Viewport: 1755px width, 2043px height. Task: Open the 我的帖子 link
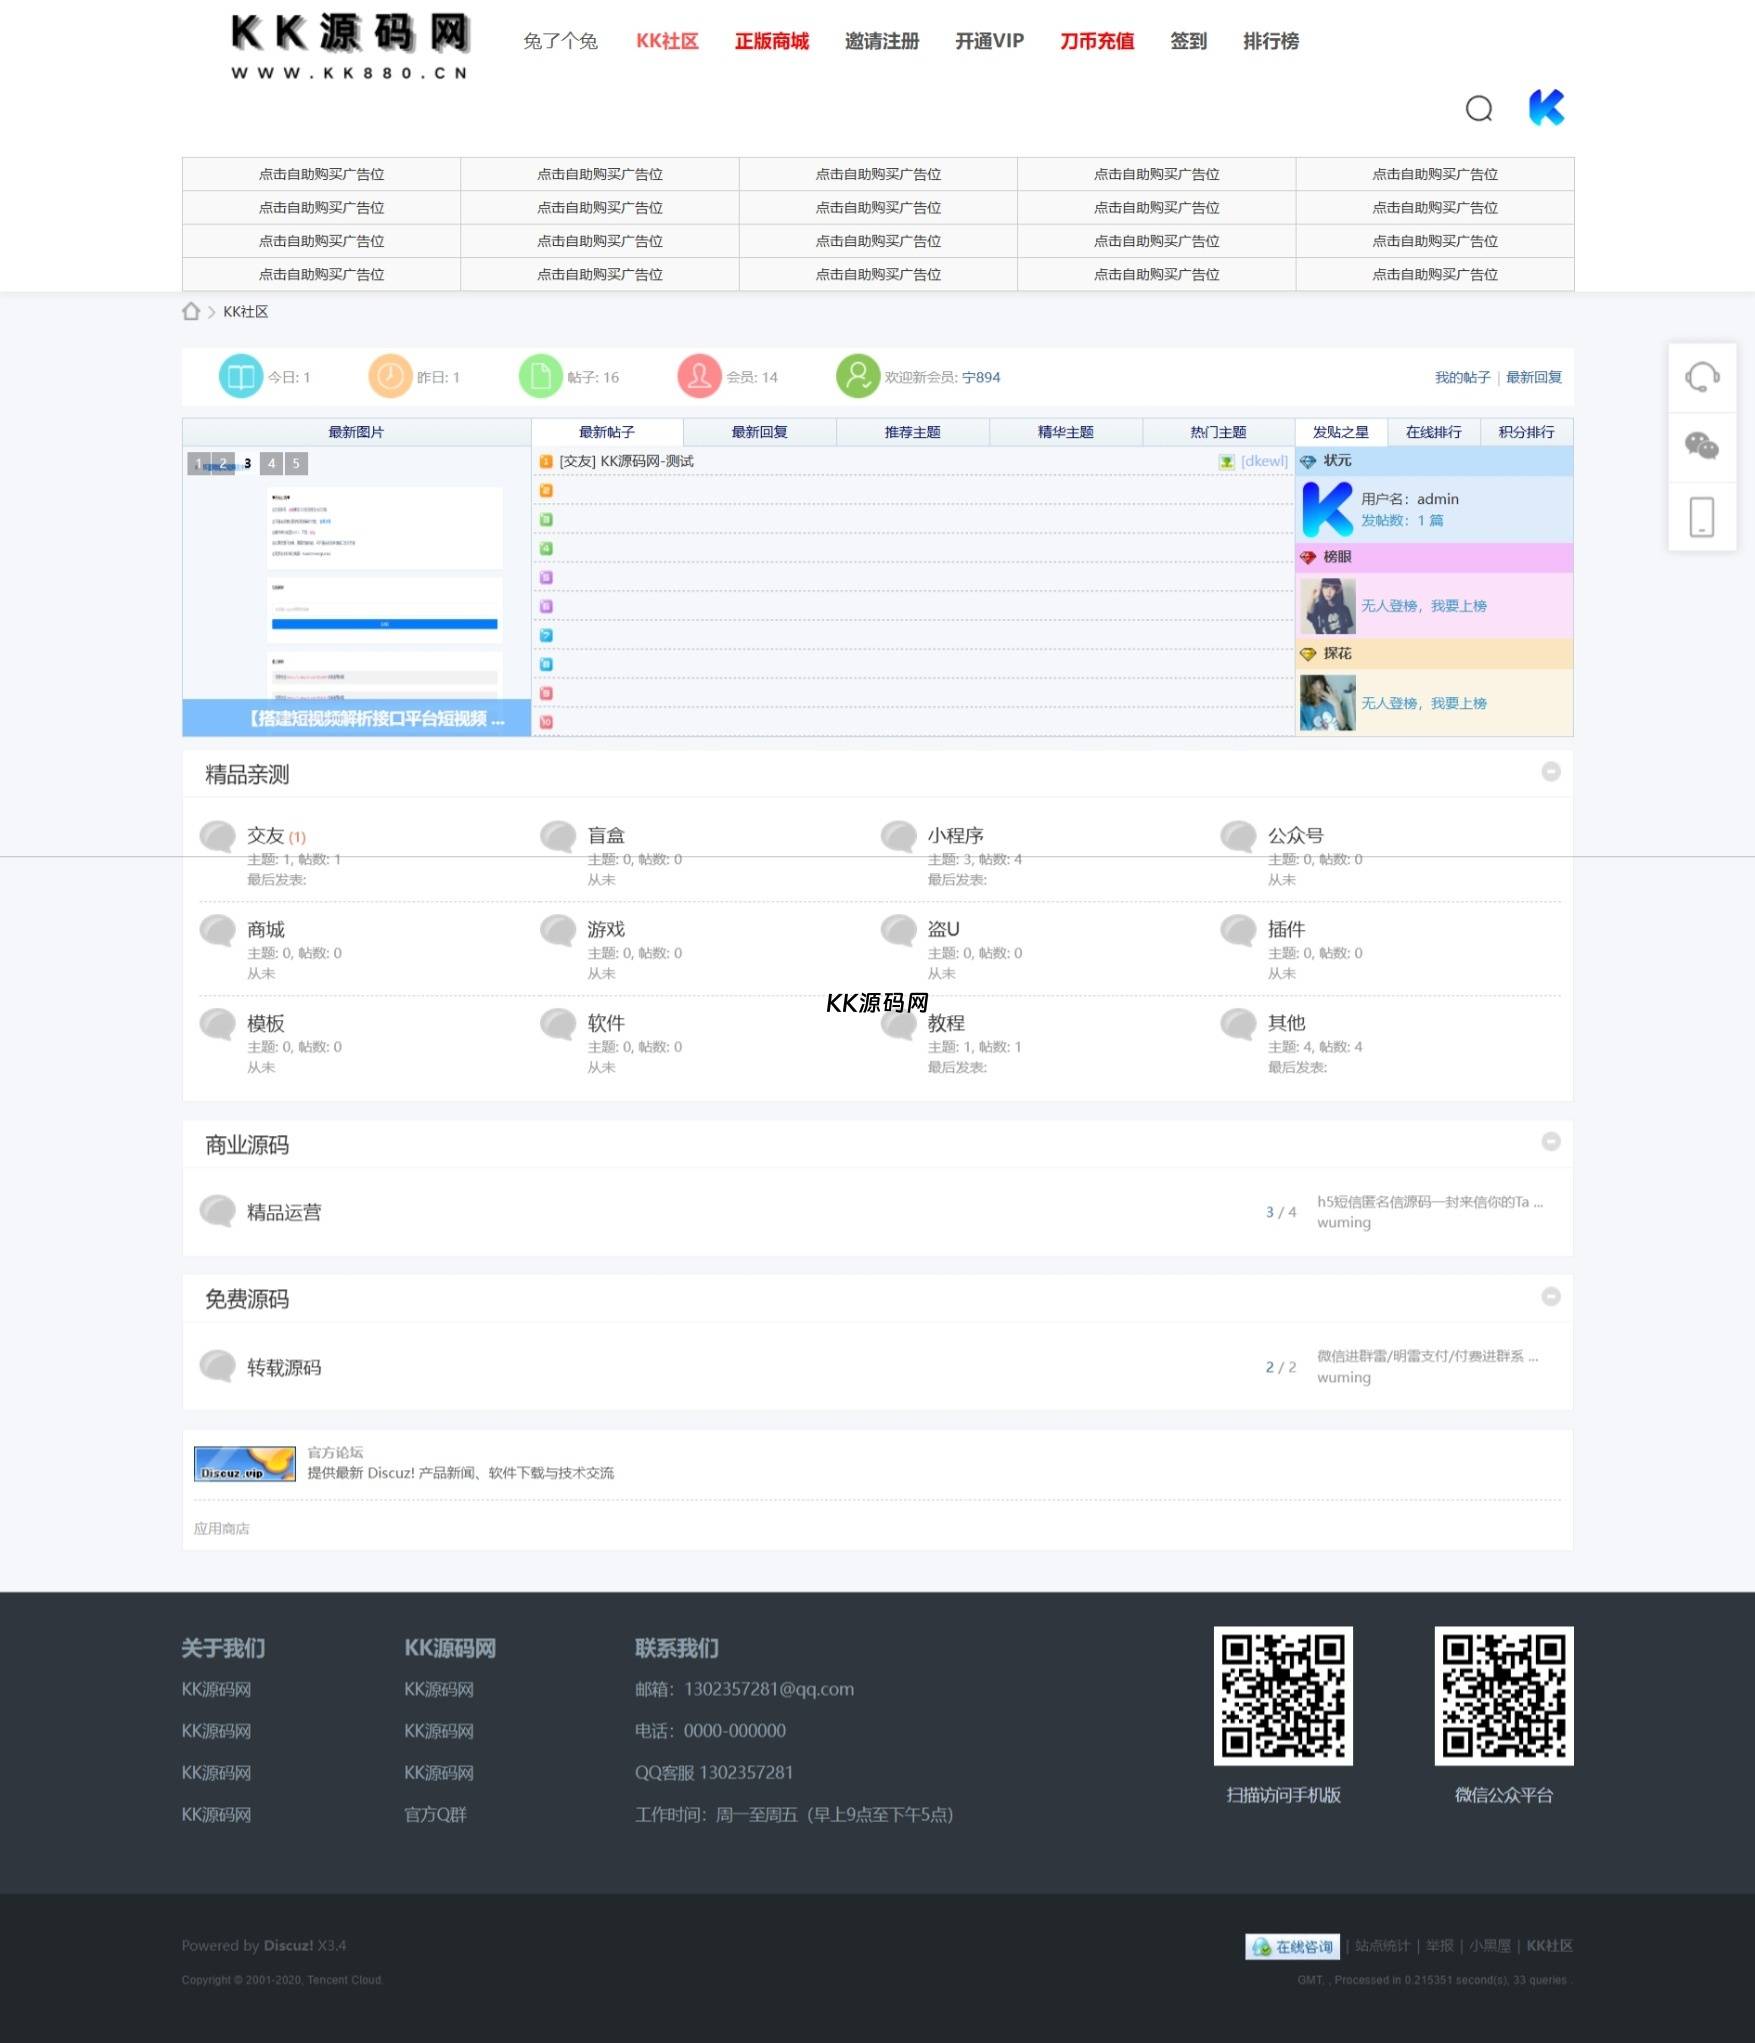point(1462,377)
